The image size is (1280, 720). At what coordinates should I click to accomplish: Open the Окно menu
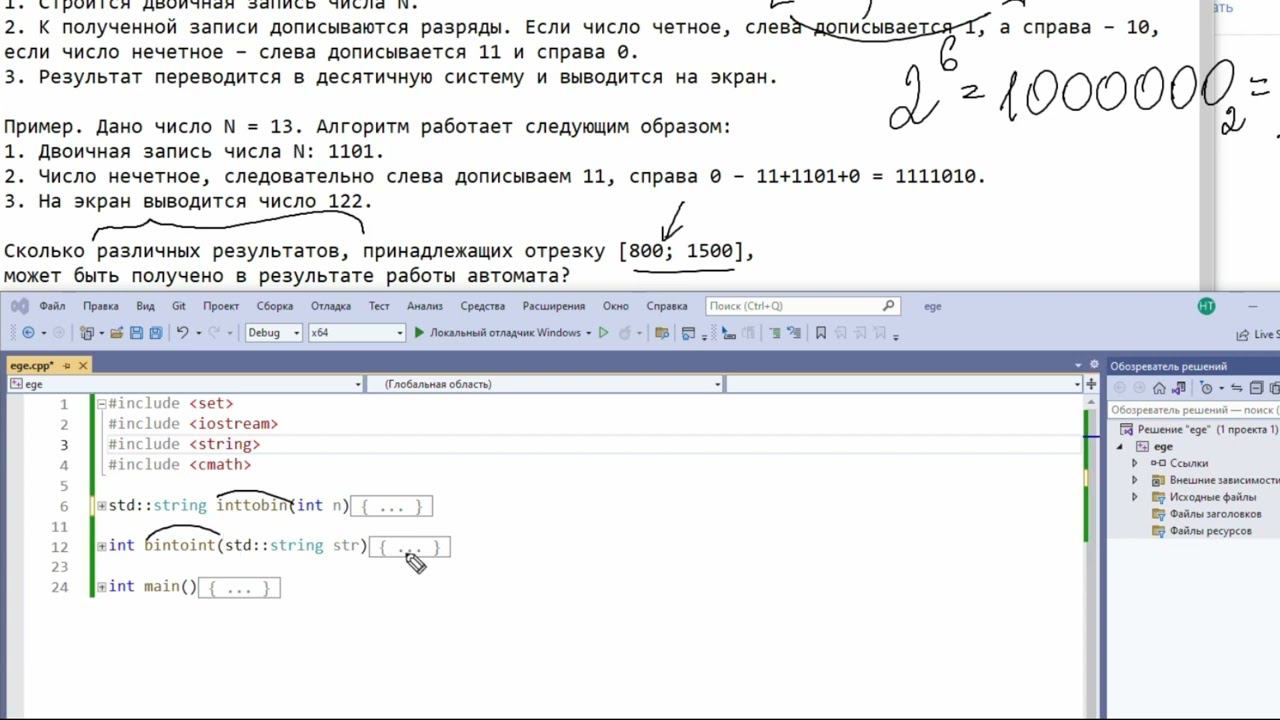(x=616, y=306)
